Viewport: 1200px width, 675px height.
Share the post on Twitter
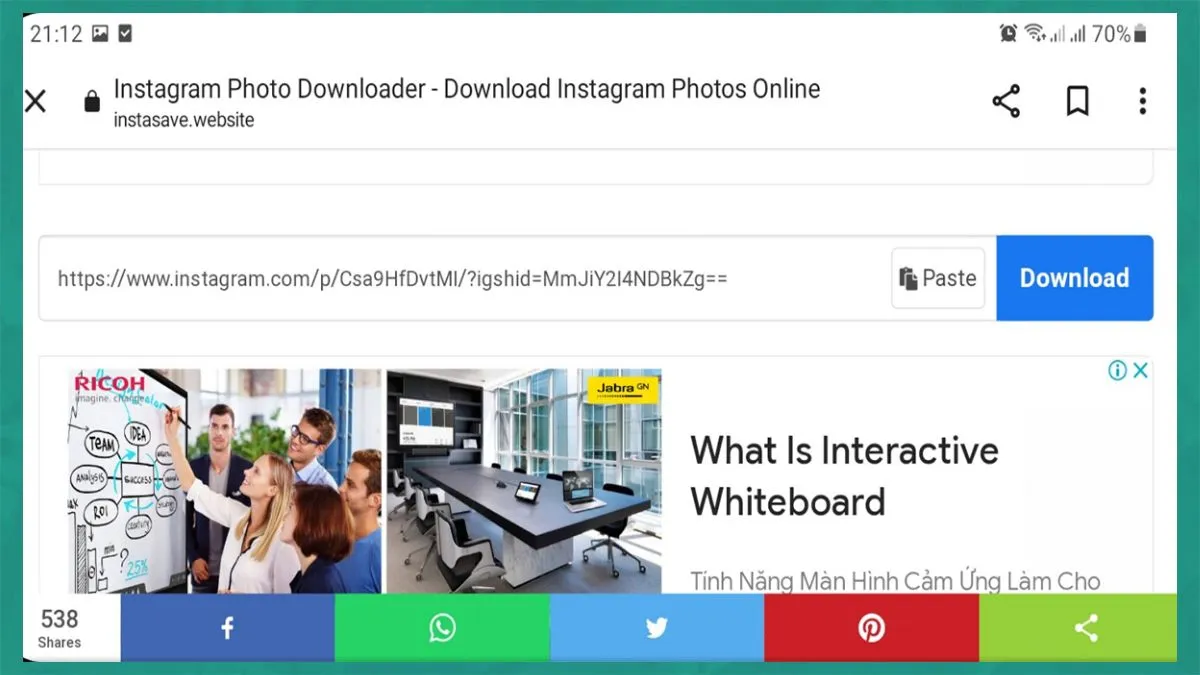pos(657,628)
